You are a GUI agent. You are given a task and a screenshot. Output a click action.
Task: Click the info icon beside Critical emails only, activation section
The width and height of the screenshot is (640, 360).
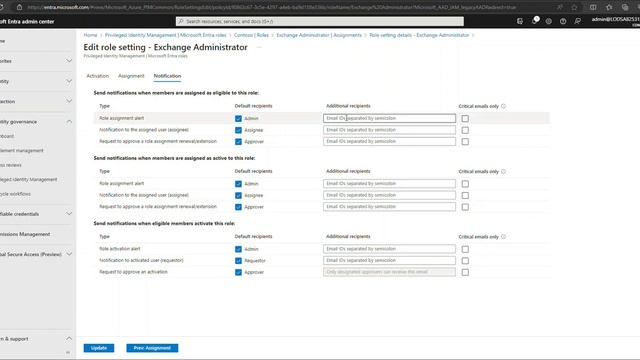(x=503, y=237)
